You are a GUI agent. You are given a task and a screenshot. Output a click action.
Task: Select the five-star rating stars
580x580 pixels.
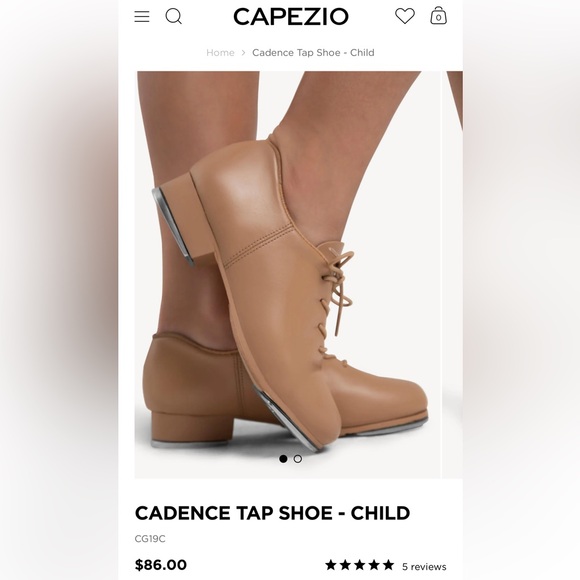pyautogui.click(x=360, y=565)
